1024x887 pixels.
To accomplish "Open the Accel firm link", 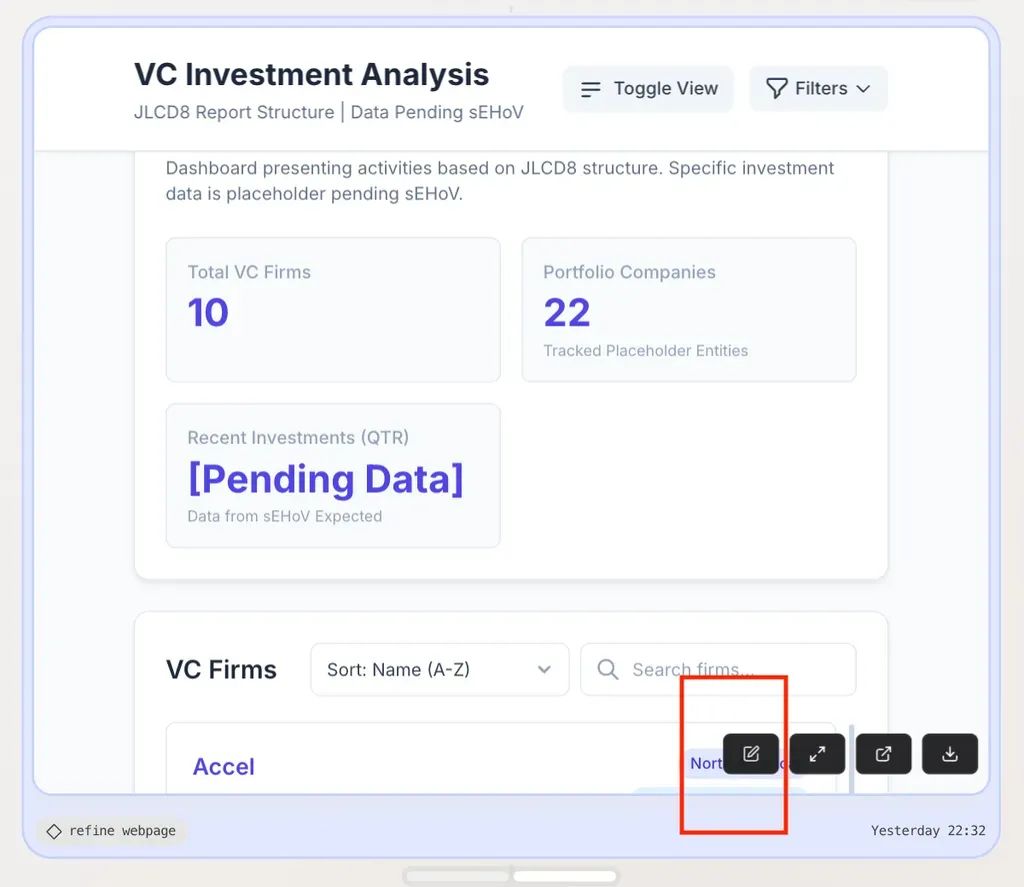I will coord(223,766).
